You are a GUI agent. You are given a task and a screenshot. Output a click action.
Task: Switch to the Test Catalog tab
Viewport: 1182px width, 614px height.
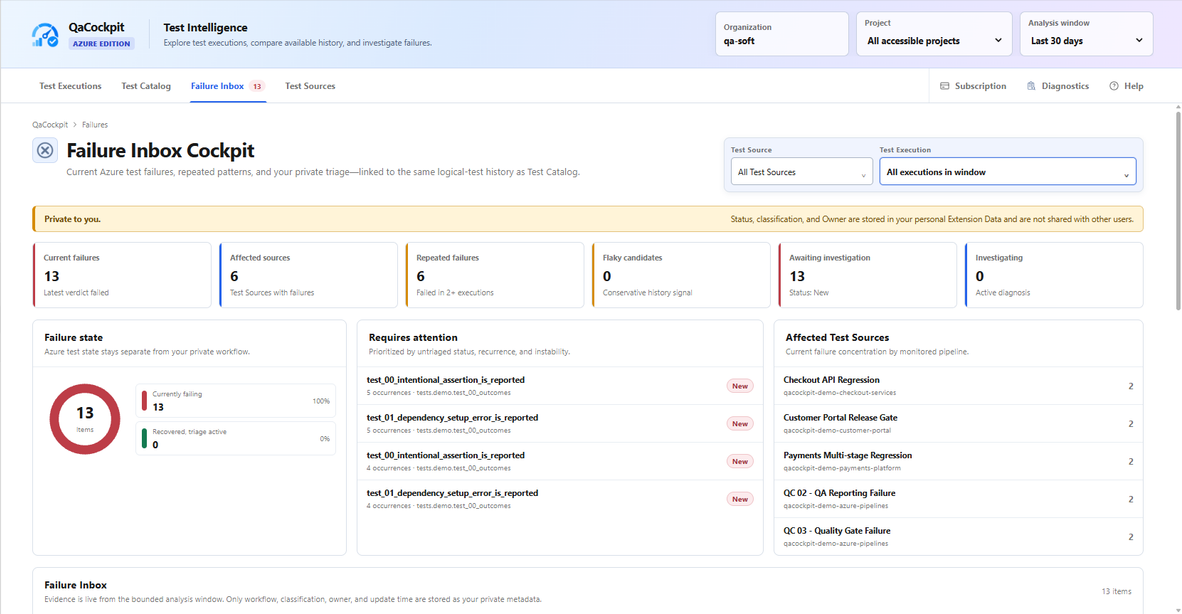point(146,86)
